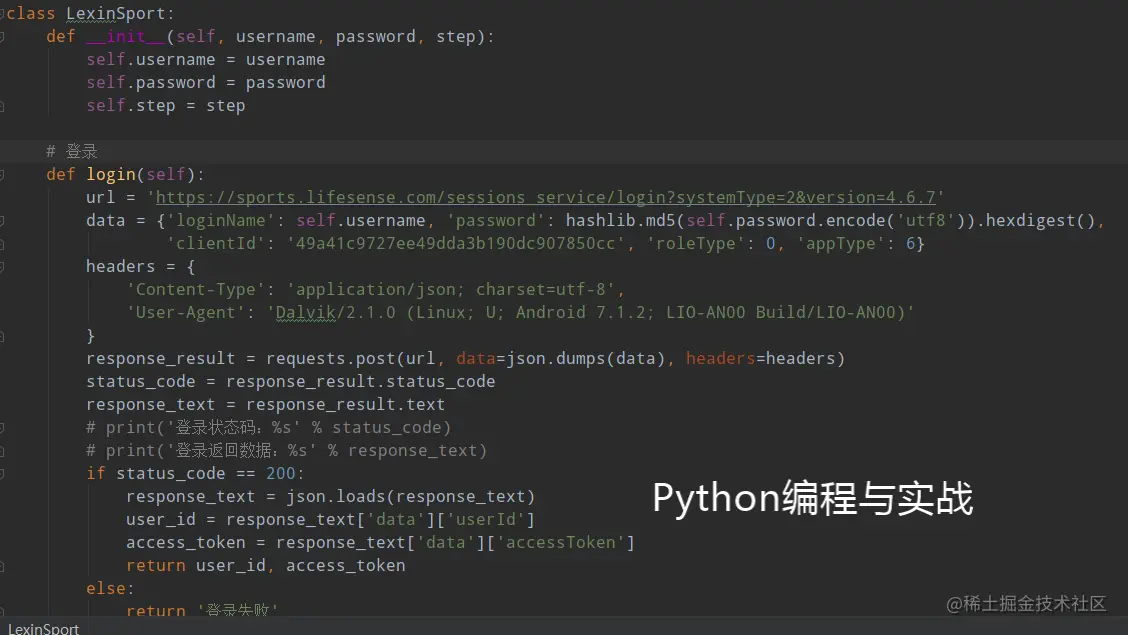The image size is (1128, 635).
Task: Place the cursor on the login function name
Action: (111, 175)
